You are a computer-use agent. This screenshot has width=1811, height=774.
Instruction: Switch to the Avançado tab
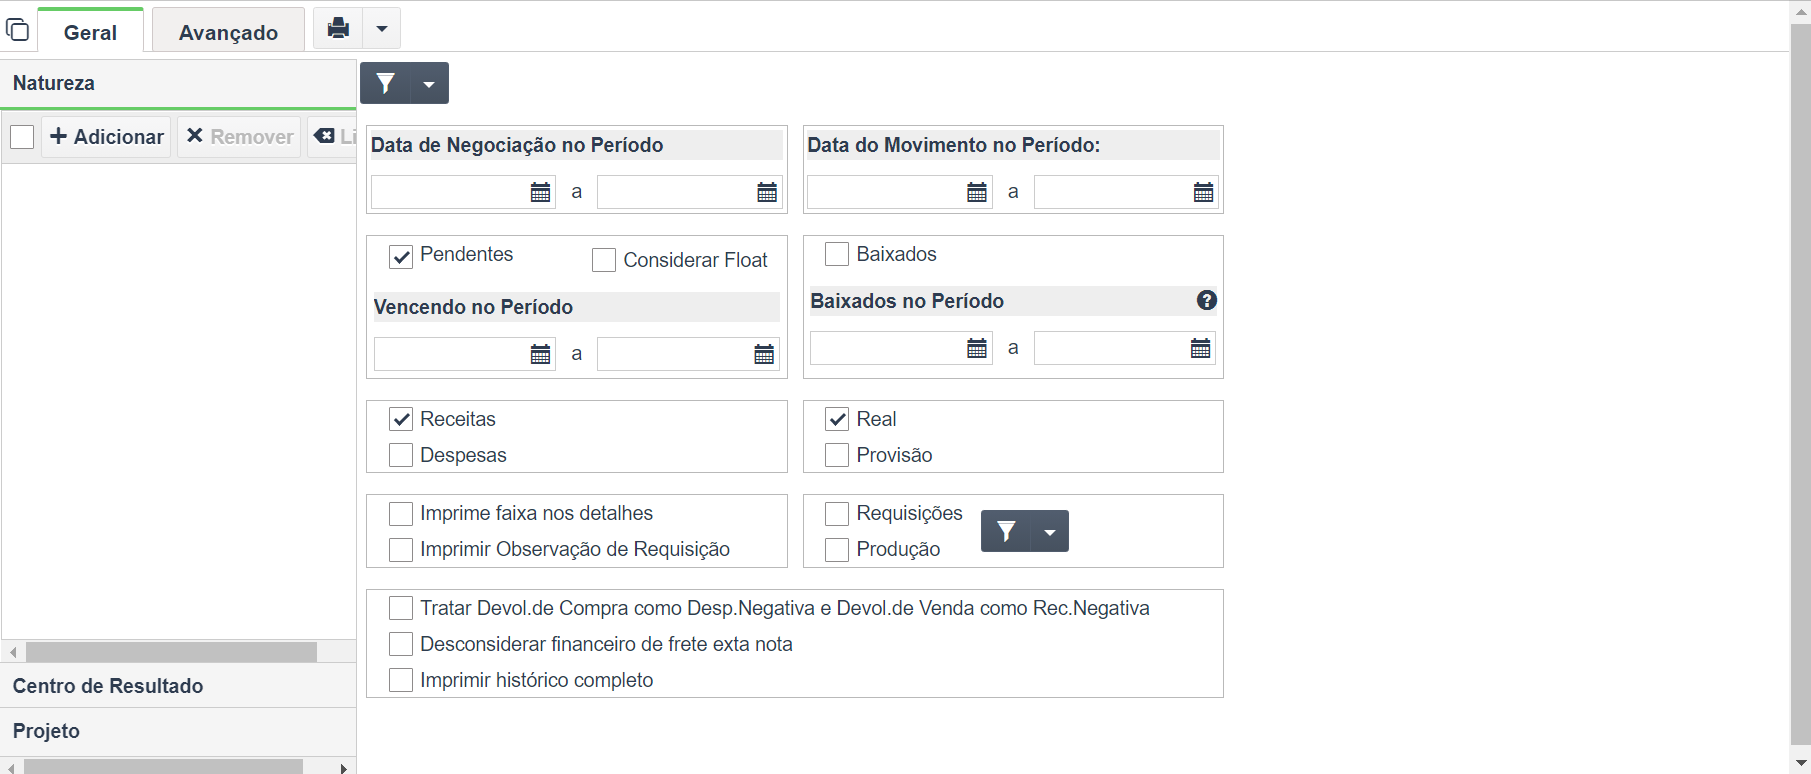coord(228,32)
